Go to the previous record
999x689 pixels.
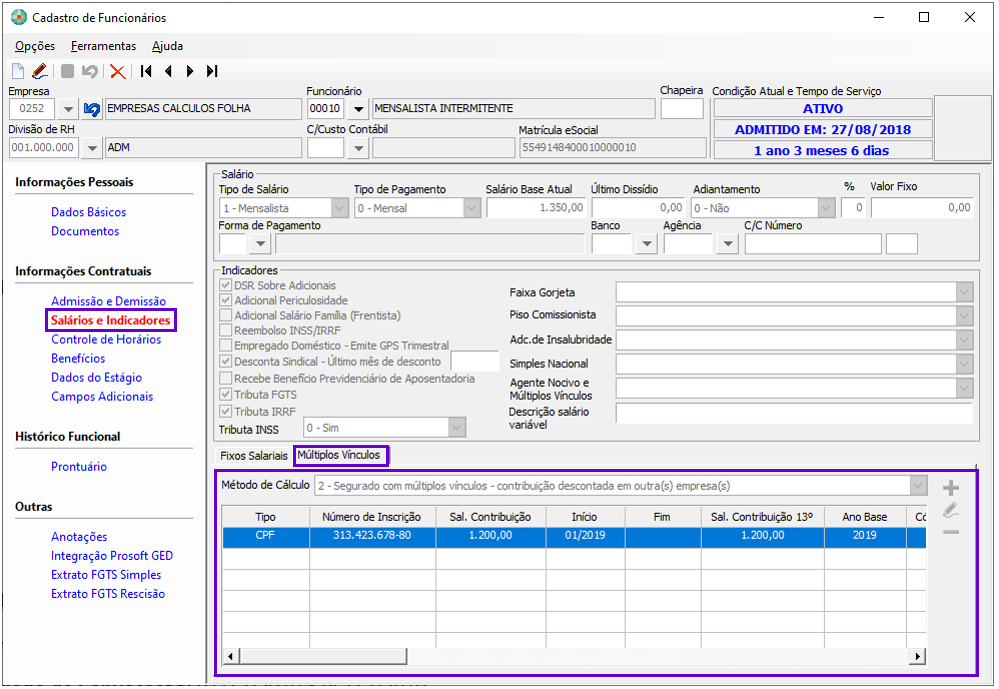coord(168,71)
